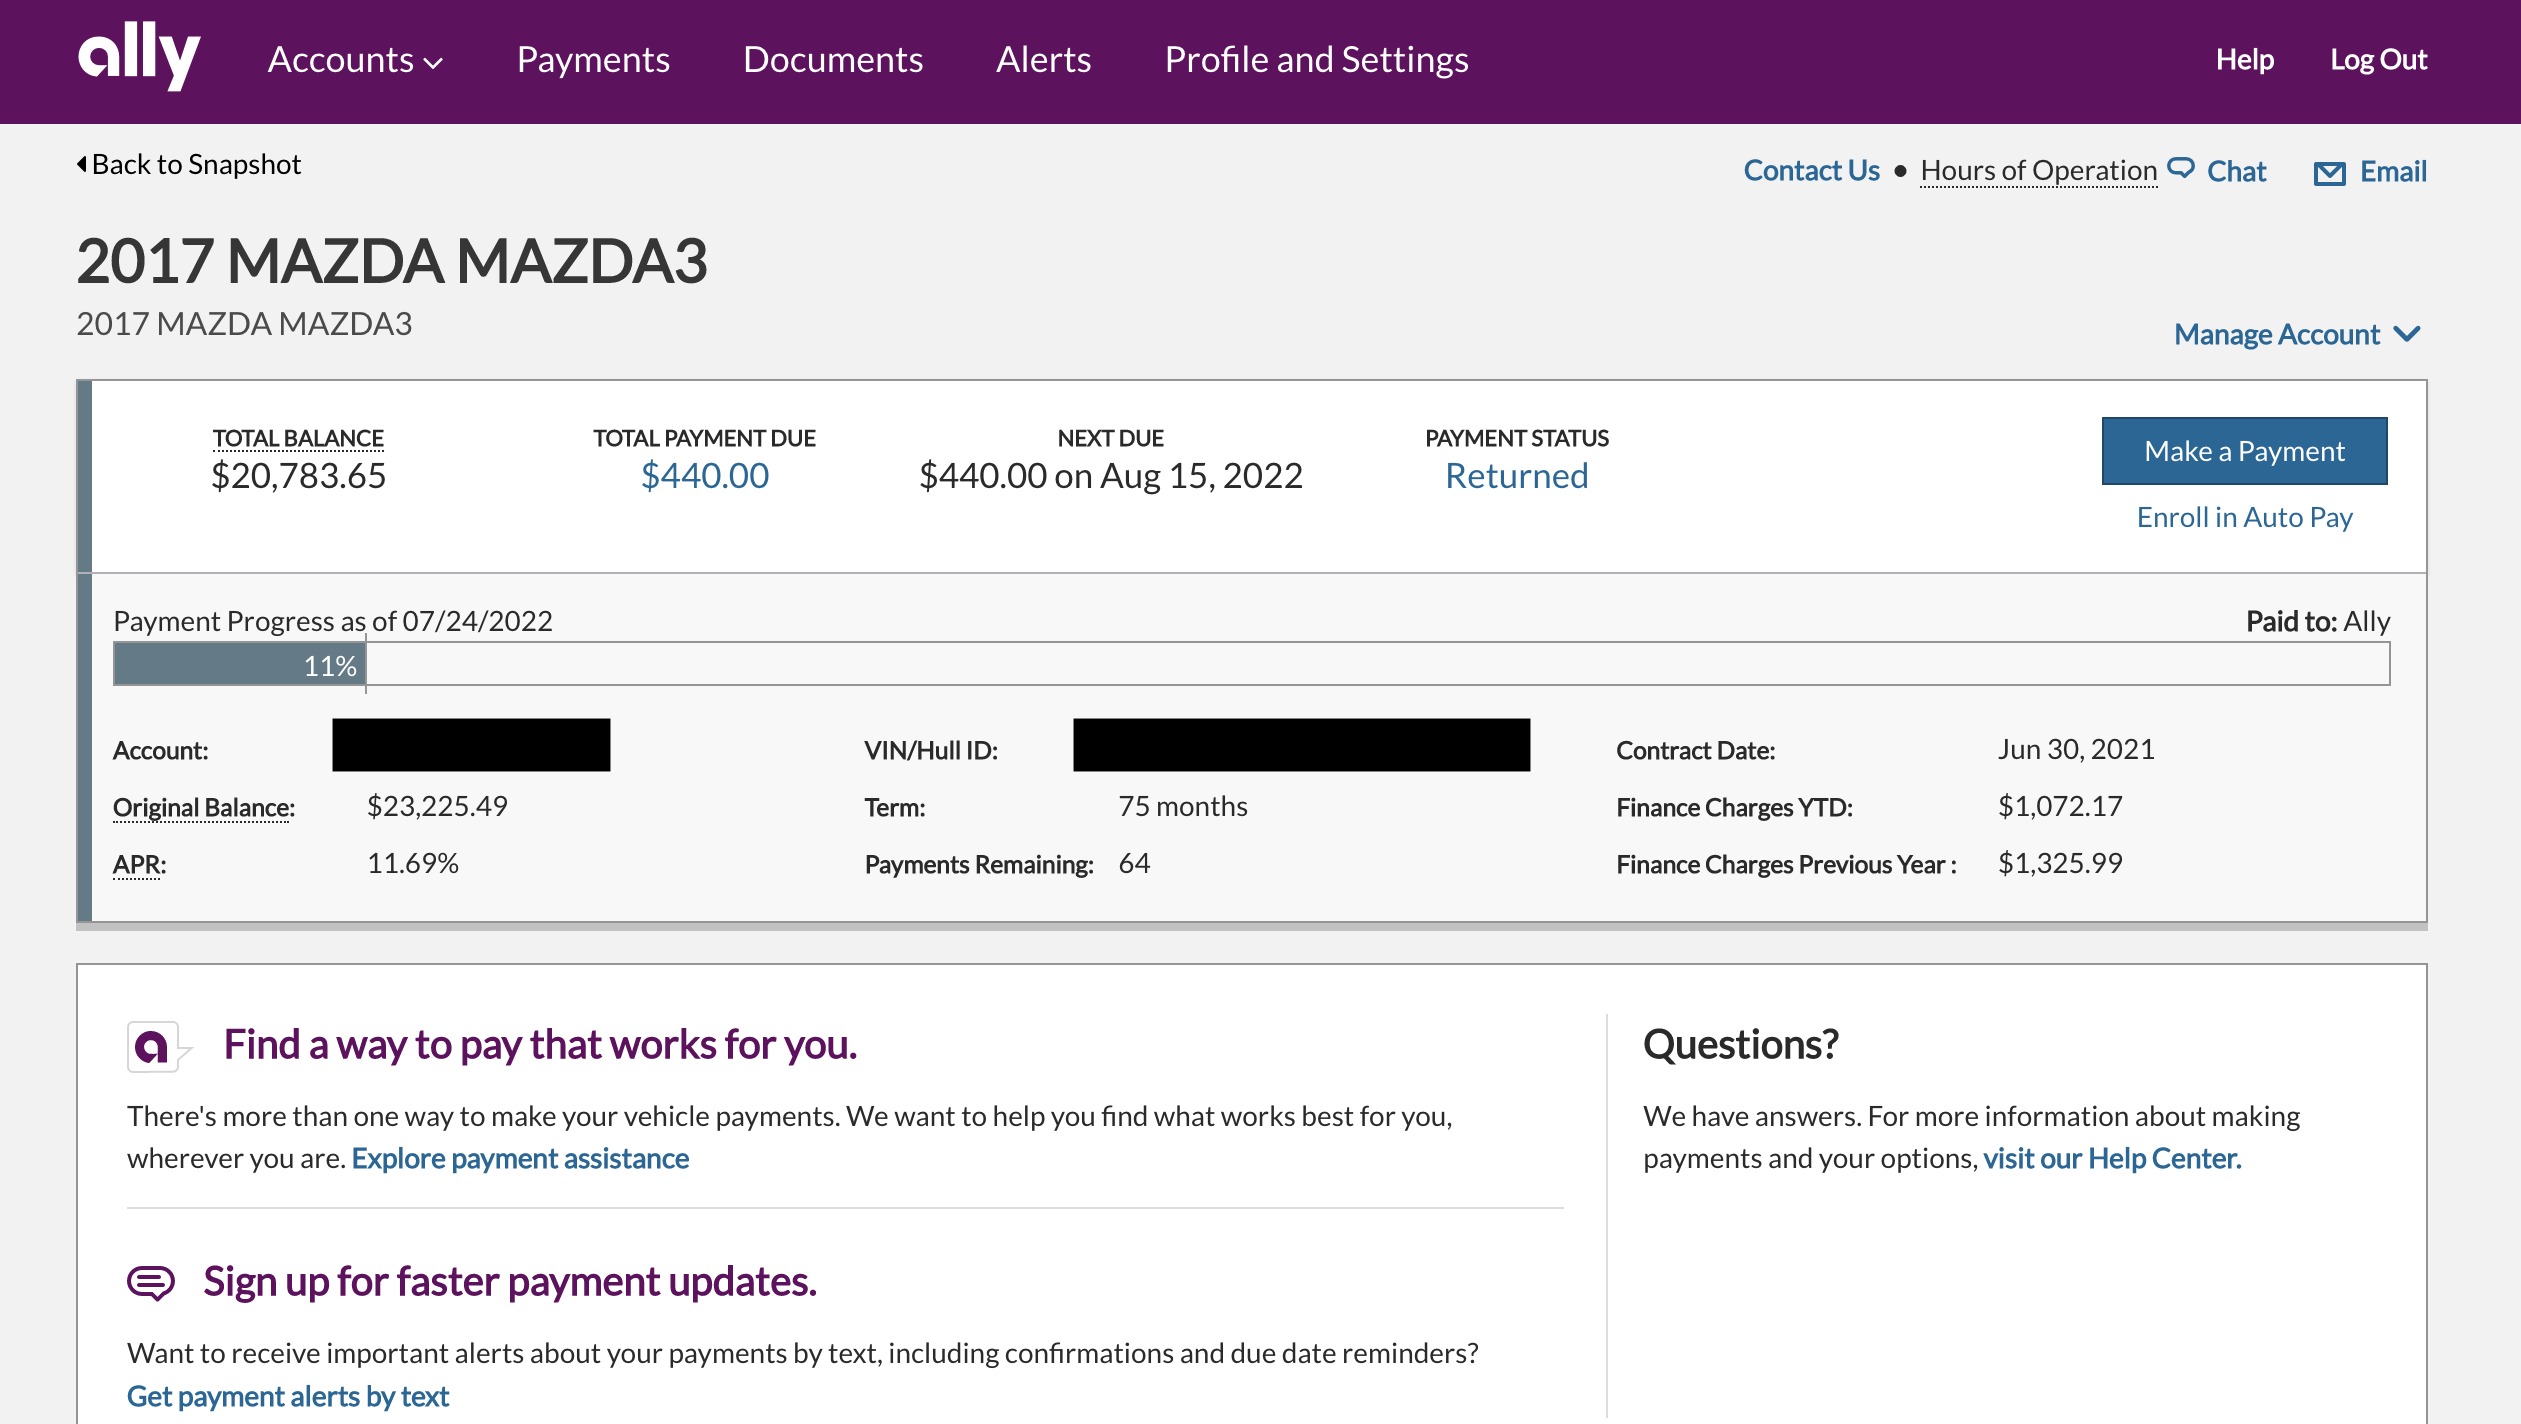The width and height of the screenshot is (2521, 1424).
Task: Click the Manage Account chevron arrow
Action: (x=2407, y=334)
